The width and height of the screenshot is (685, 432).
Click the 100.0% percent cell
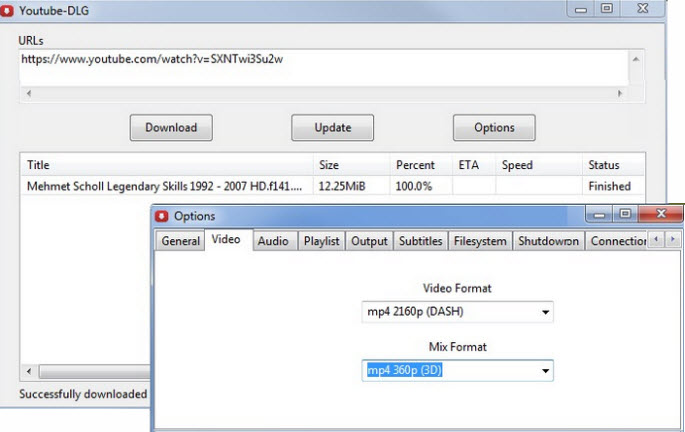[414, 187]
